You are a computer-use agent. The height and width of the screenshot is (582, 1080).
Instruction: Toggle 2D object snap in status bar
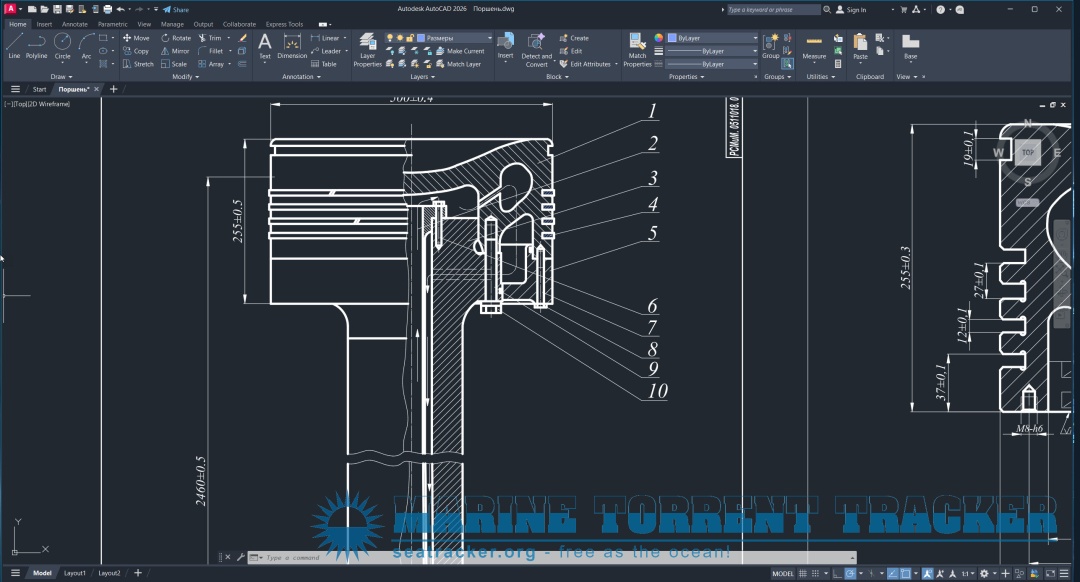(905, 573)
